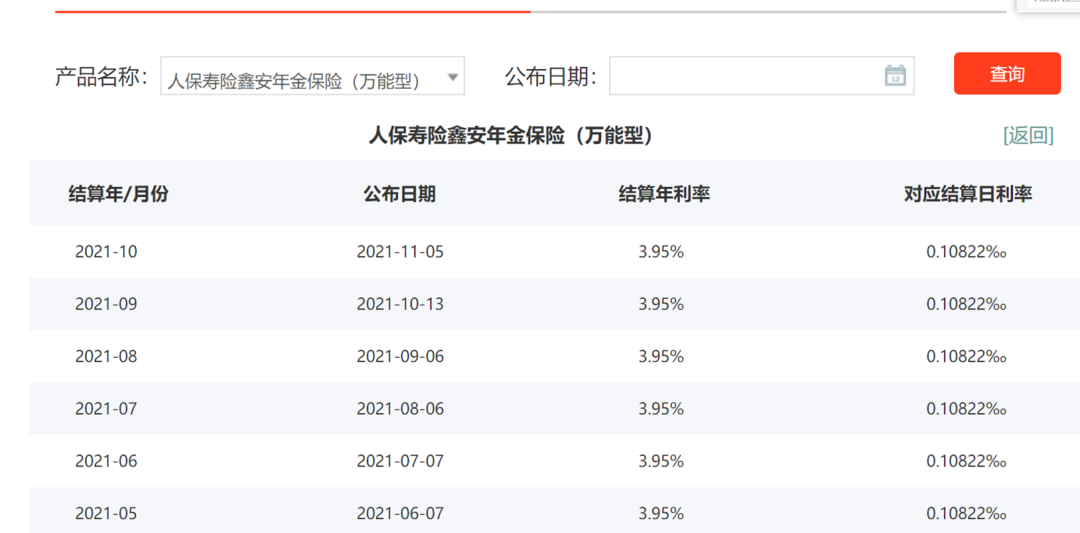Click the 产品名称 label
1080x533 pixels.
point(101,76)
